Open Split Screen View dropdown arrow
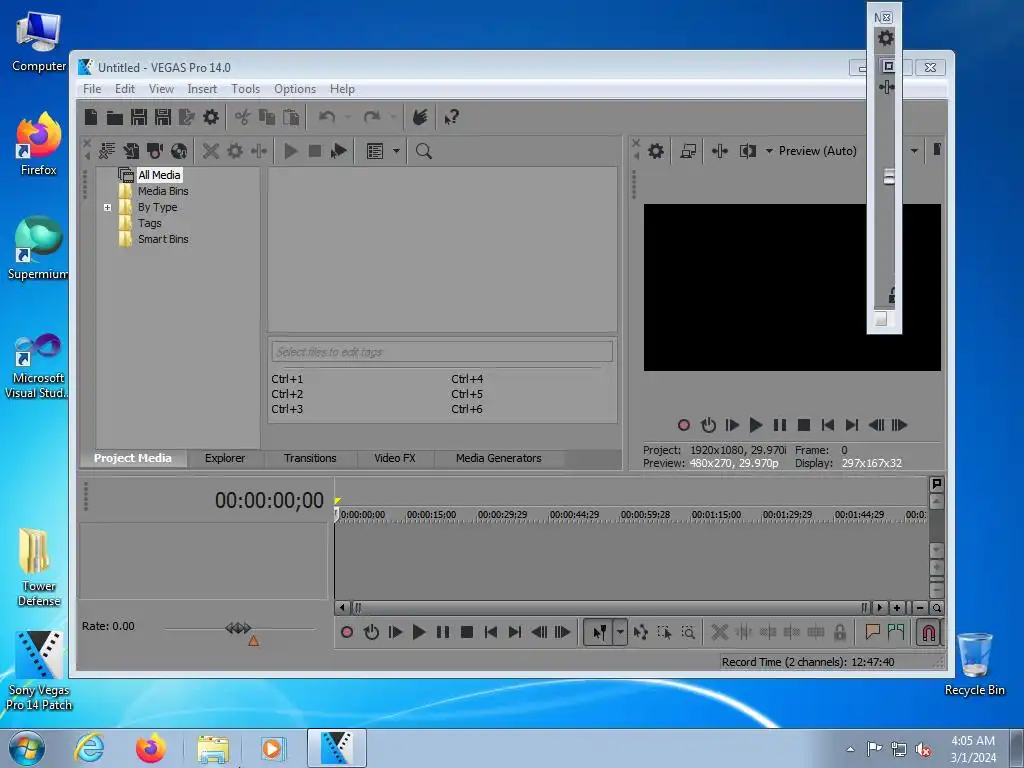The width and height of the screenshot is (1024, 768). [769, 152]
